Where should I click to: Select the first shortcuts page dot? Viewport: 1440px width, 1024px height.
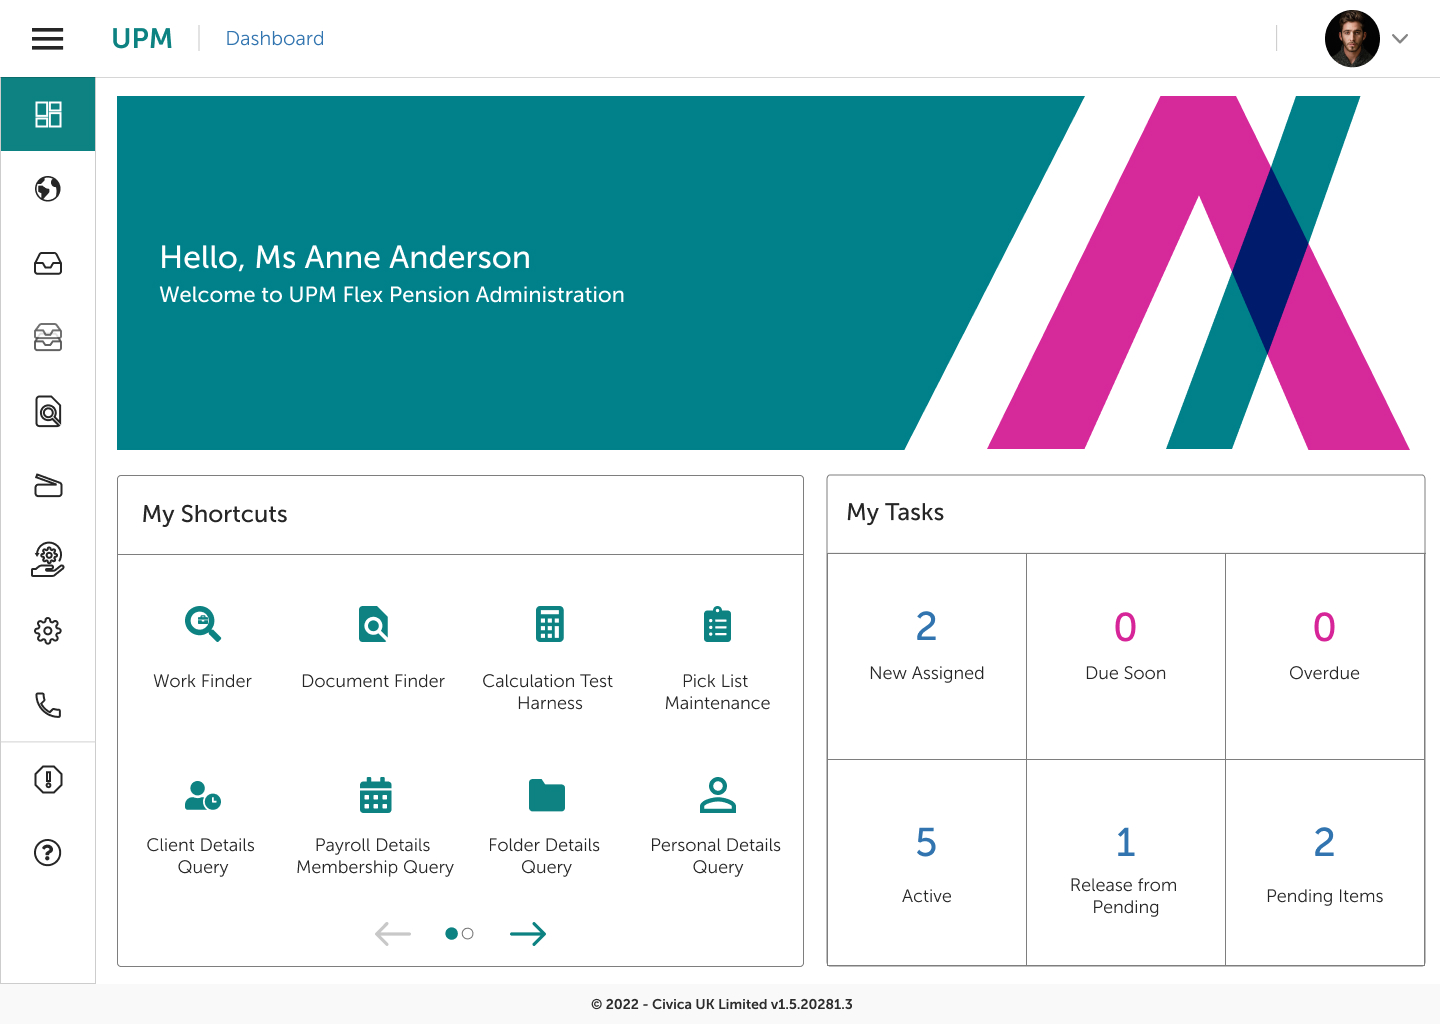[451, 934]
